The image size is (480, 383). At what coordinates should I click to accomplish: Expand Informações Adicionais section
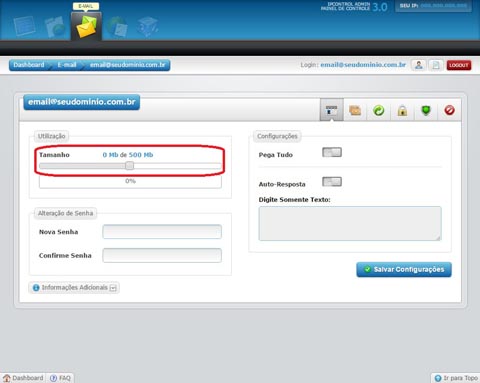(x=74, y=287)
